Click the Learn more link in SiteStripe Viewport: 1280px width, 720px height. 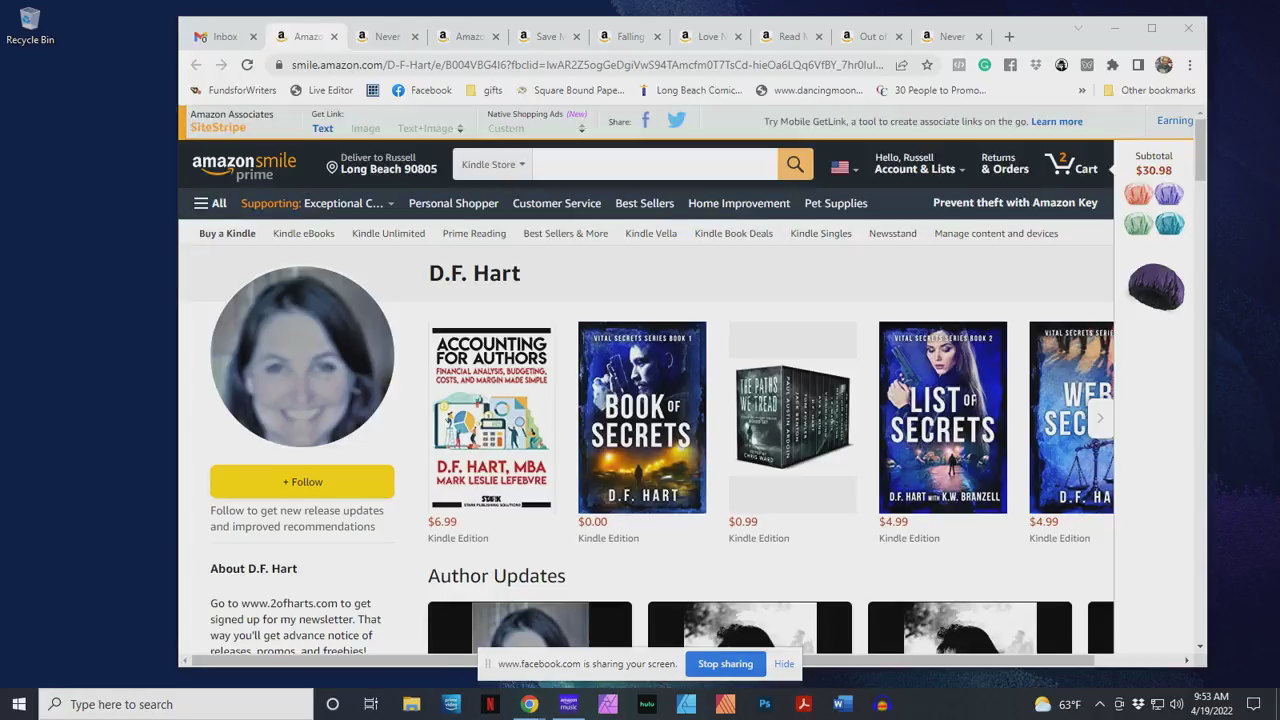click(x=1057, y=121)
